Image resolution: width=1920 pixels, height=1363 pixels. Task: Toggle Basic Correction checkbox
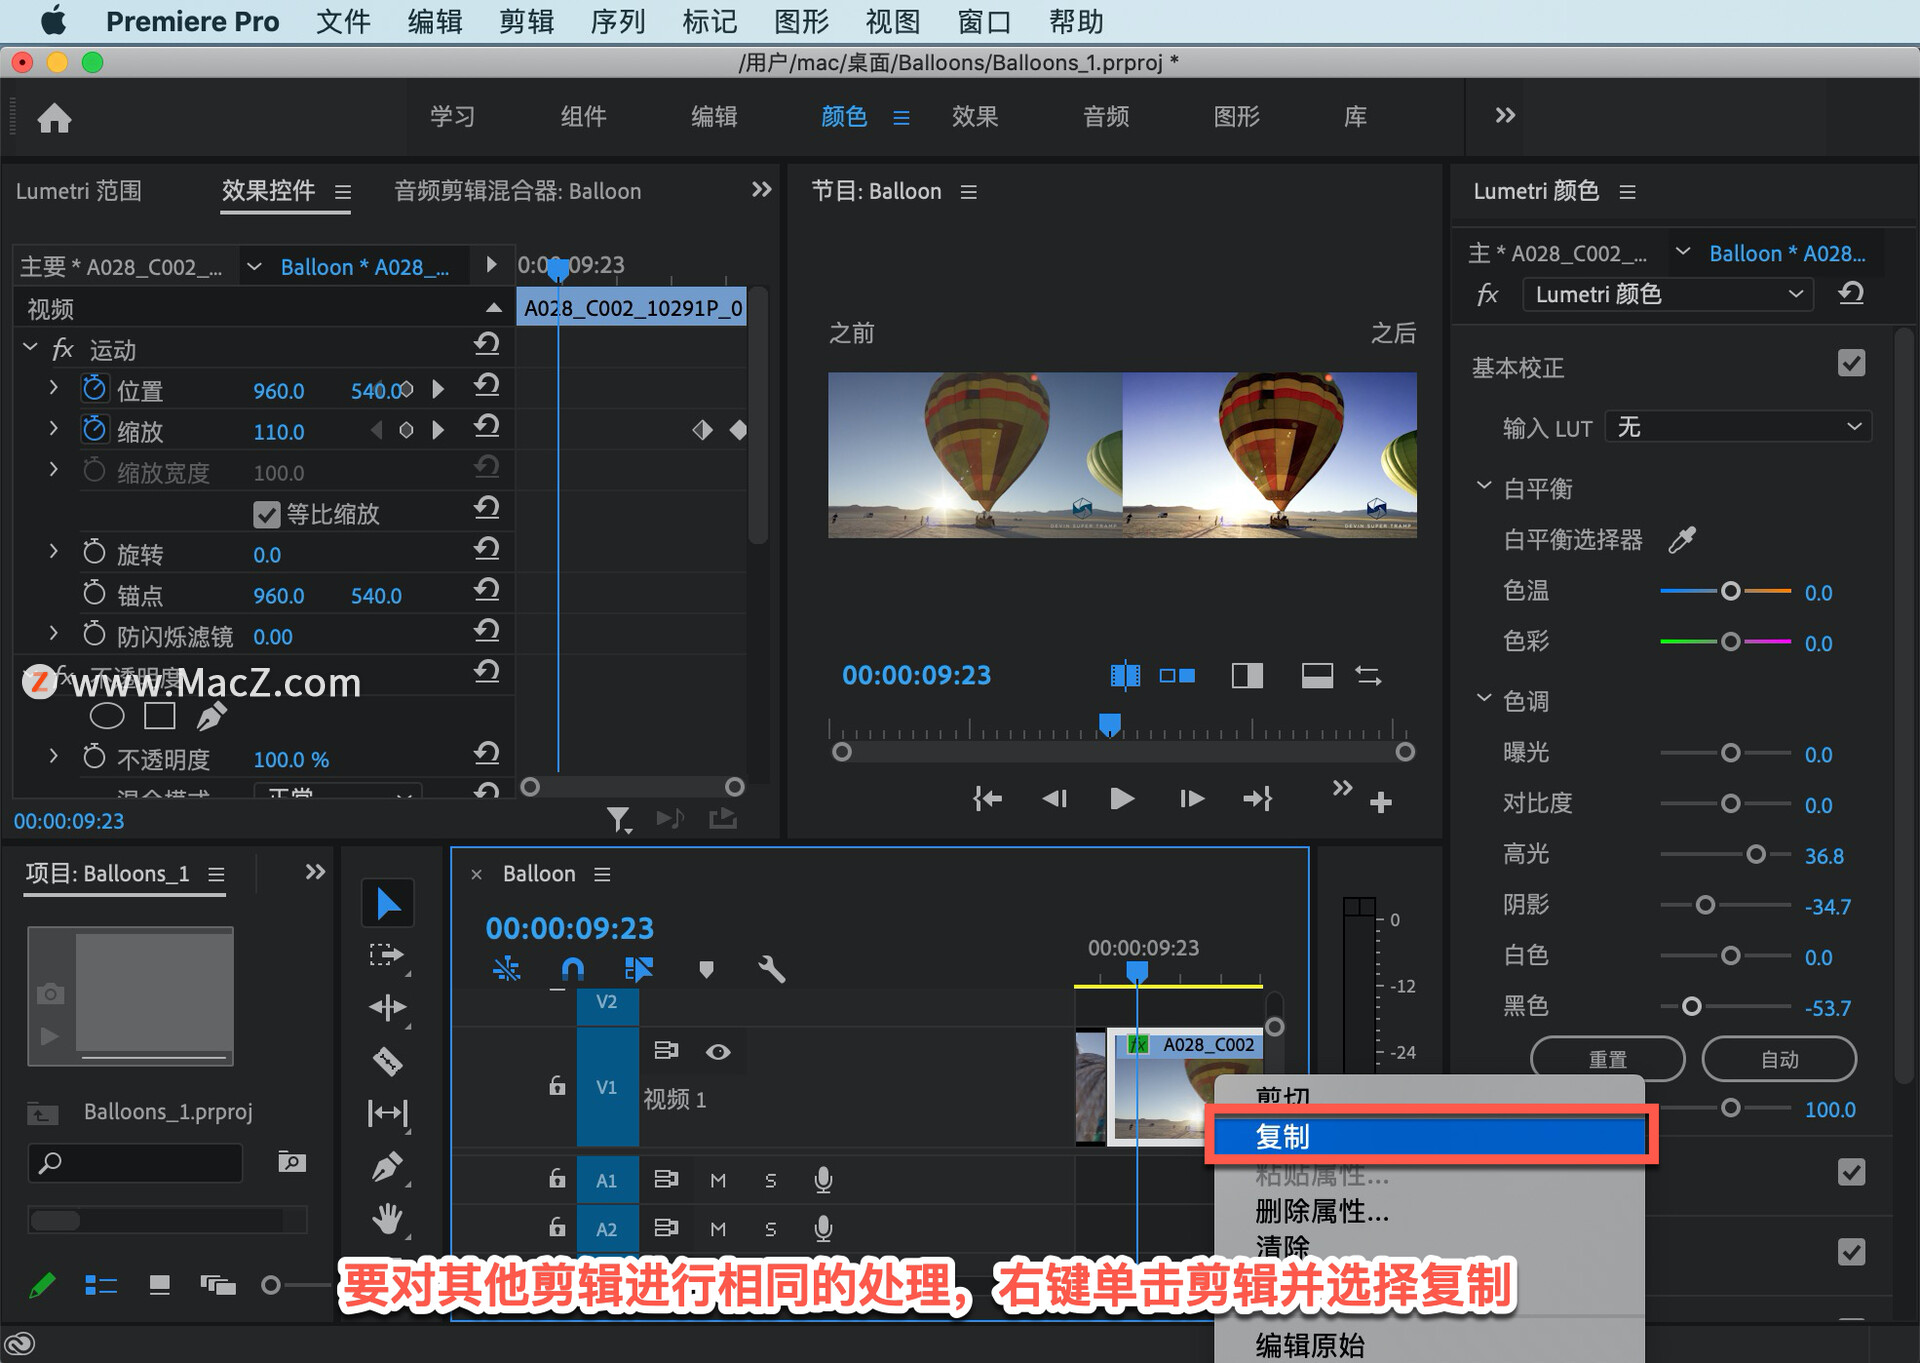click(1851, 363)
